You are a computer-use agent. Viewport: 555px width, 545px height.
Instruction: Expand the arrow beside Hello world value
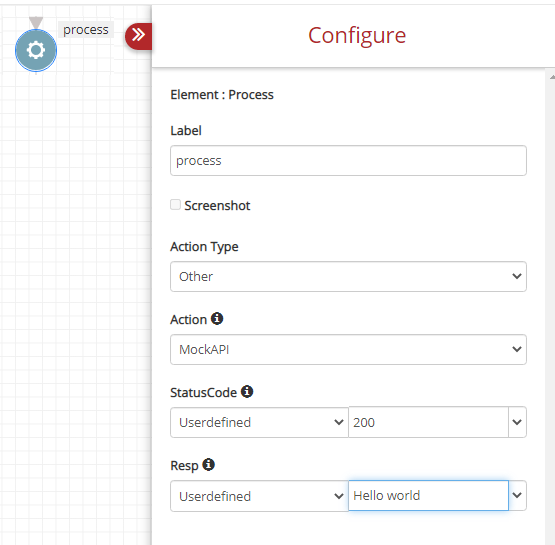pyautogui.click(x=517, y=495)
